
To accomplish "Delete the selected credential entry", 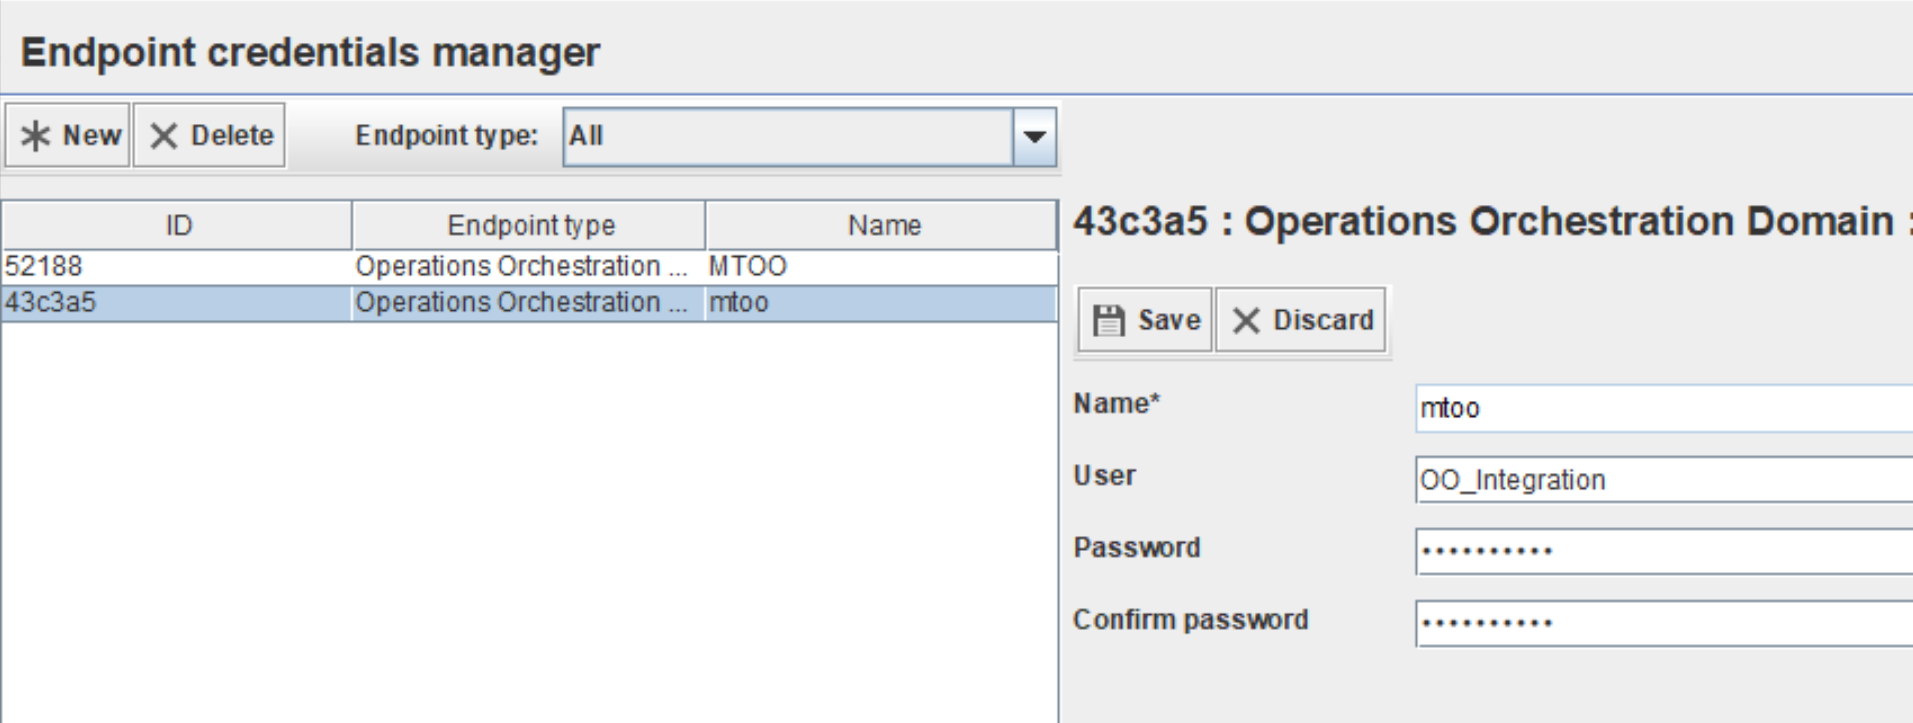I will (x=208, y=135).
